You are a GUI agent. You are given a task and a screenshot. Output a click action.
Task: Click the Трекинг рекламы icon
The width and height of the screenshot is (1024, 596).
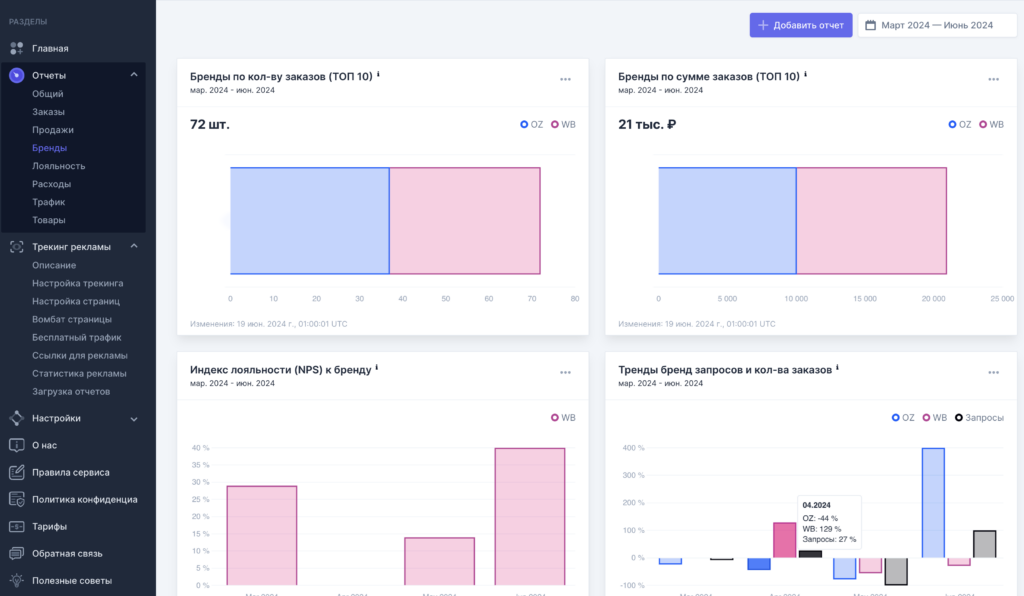click(16, 247)
